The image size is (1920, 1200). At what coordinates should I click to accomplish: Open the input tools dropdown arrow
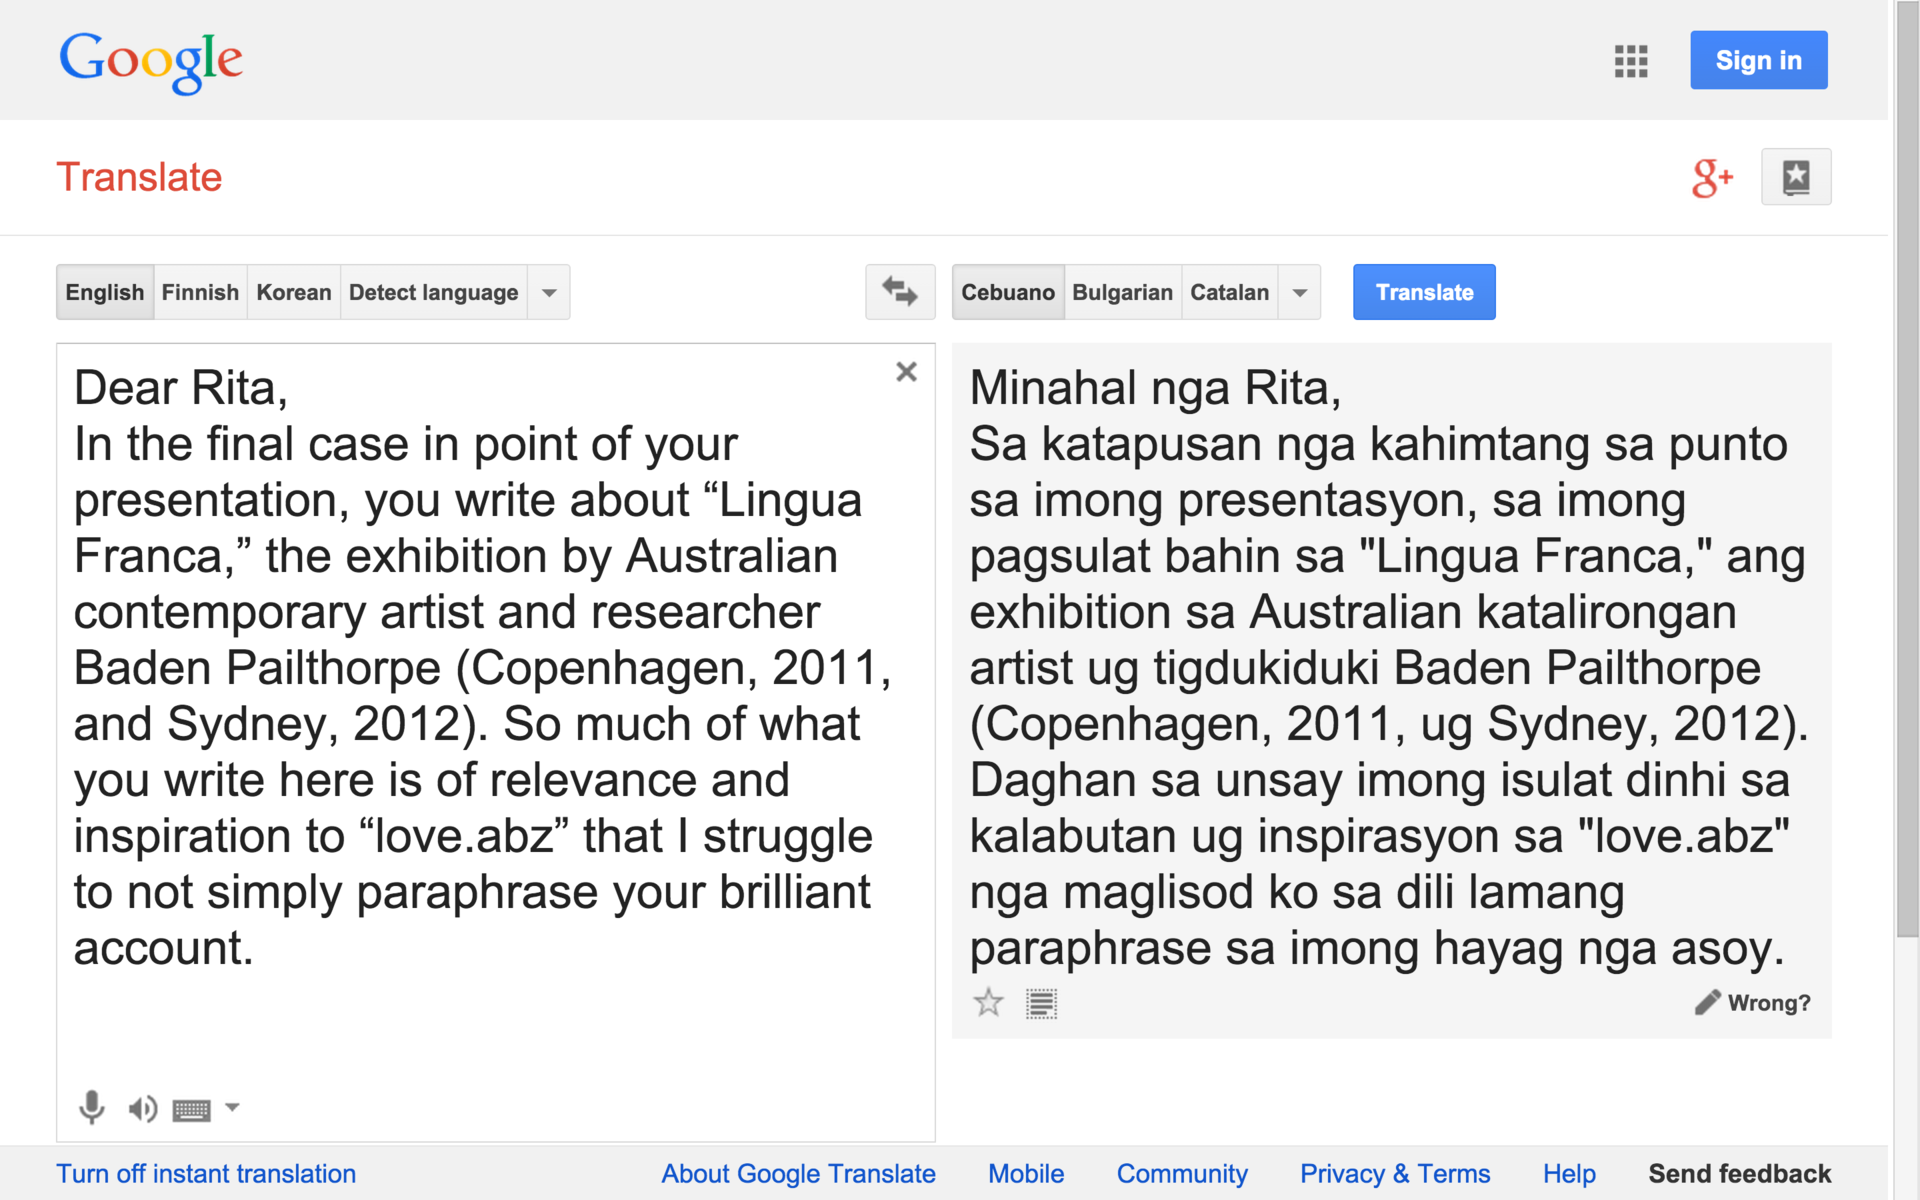click(x=233, y=1107)
